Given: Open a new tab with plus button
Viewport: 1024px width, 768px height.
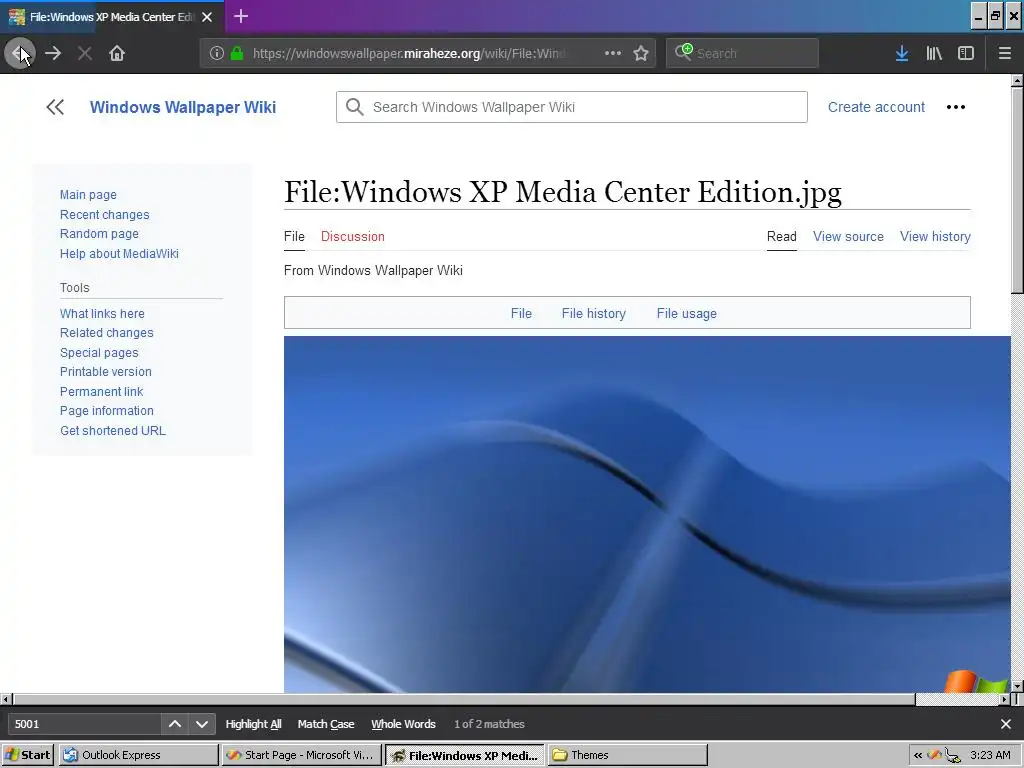Looking at the screenshot, I should point(241,16).
